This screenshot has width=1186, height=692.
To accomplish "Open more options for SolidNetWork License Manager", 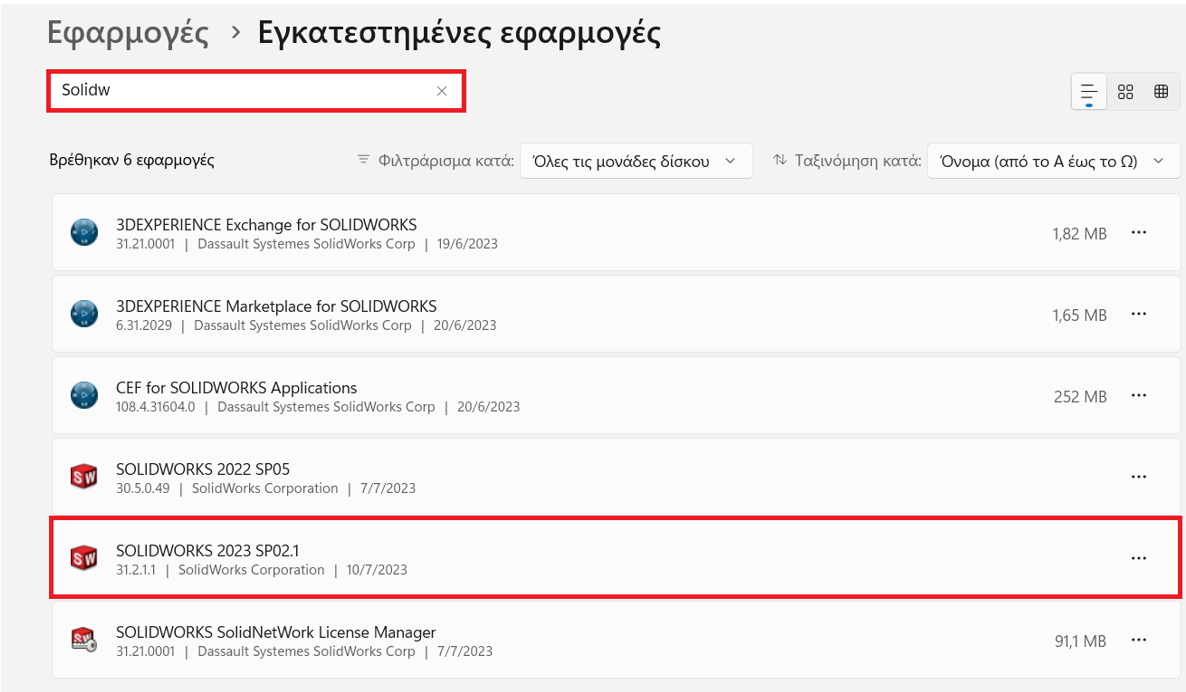I will 1138,640.
